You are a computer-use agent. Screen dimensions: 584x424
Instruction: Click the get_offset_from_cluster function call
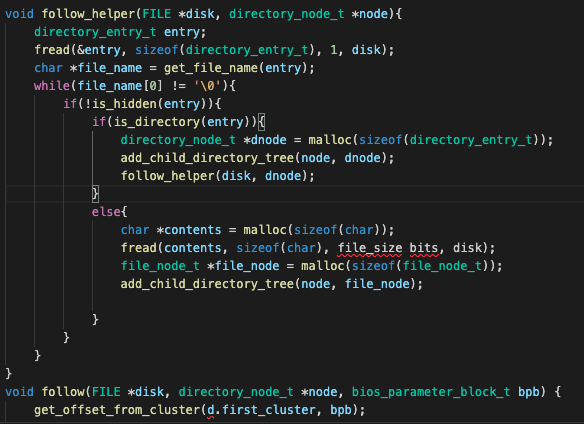(117, 410)
